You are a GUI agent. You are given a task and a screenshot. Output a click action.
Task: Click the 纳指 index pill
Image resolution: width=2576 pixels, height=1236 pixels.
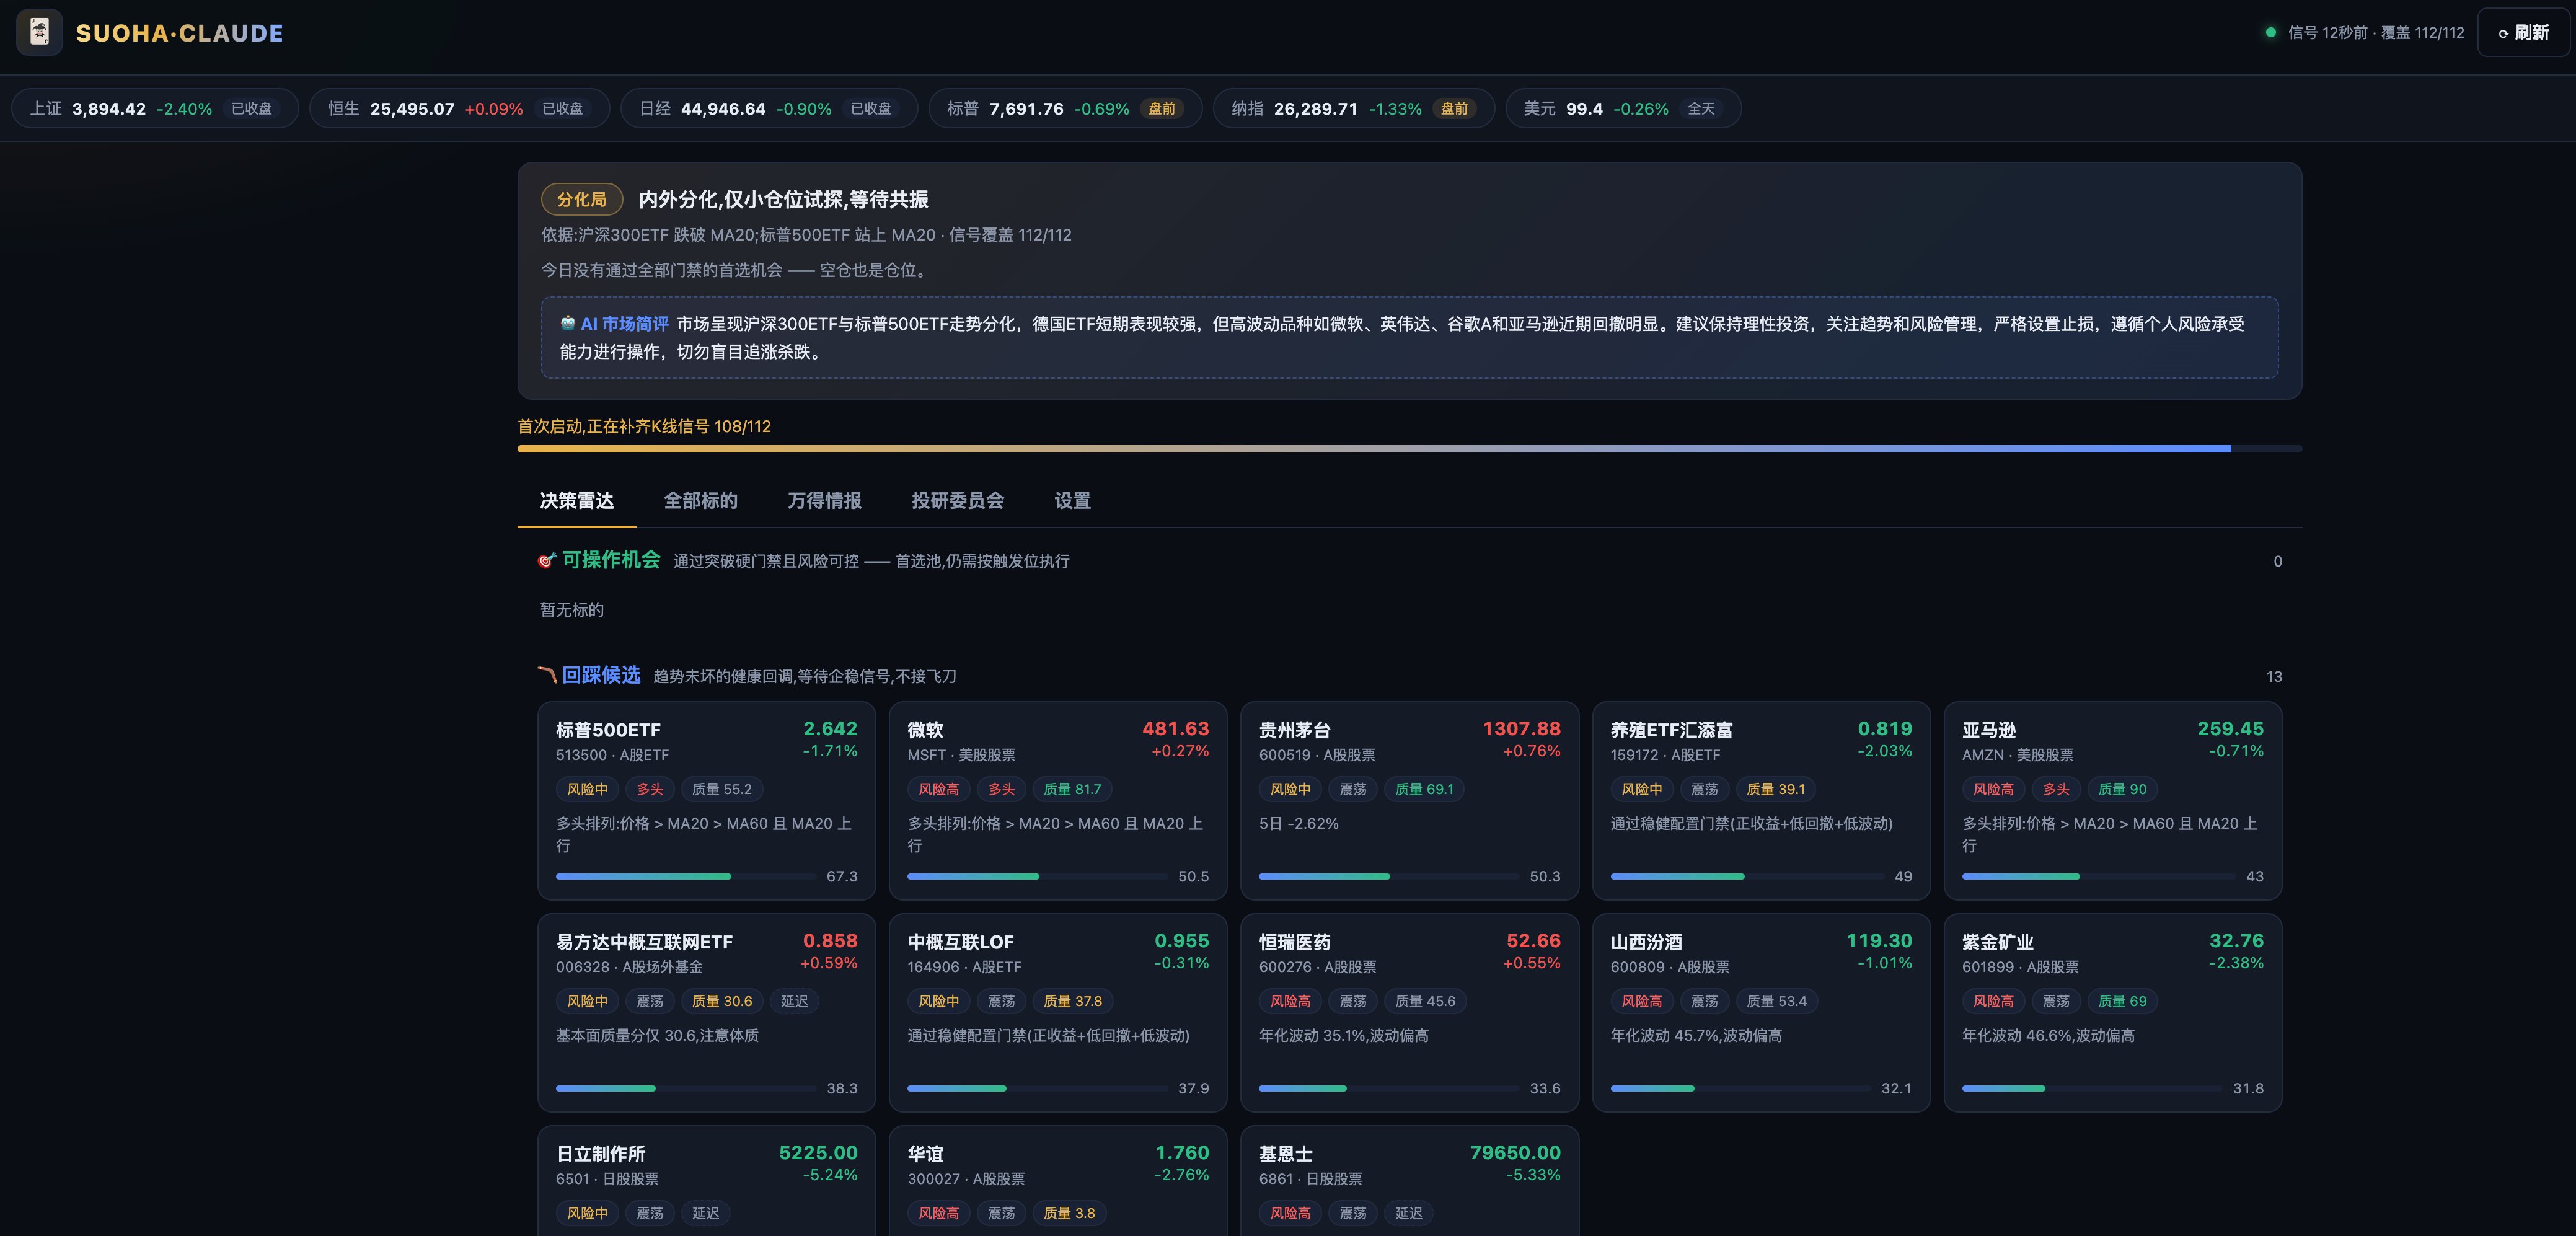[1353, 108]
